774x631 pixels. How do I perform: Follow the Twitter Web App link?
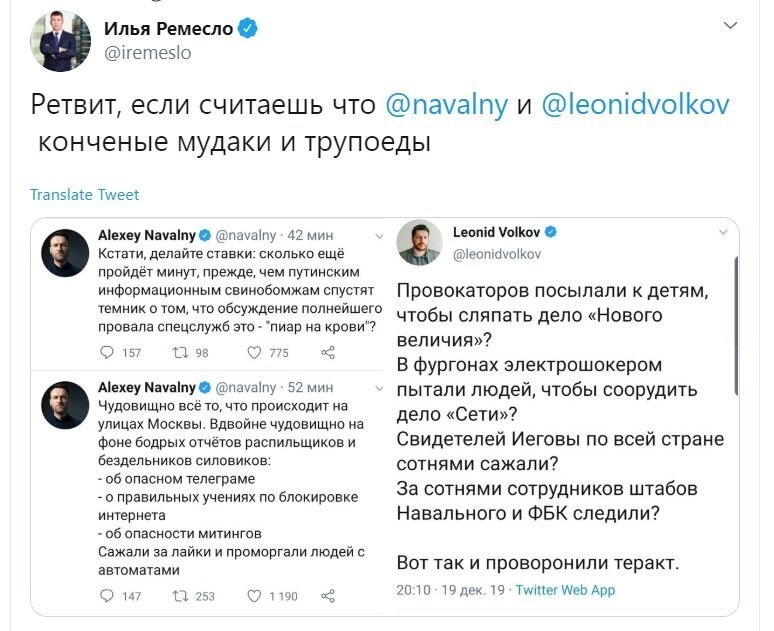click(x=565, y=590)
